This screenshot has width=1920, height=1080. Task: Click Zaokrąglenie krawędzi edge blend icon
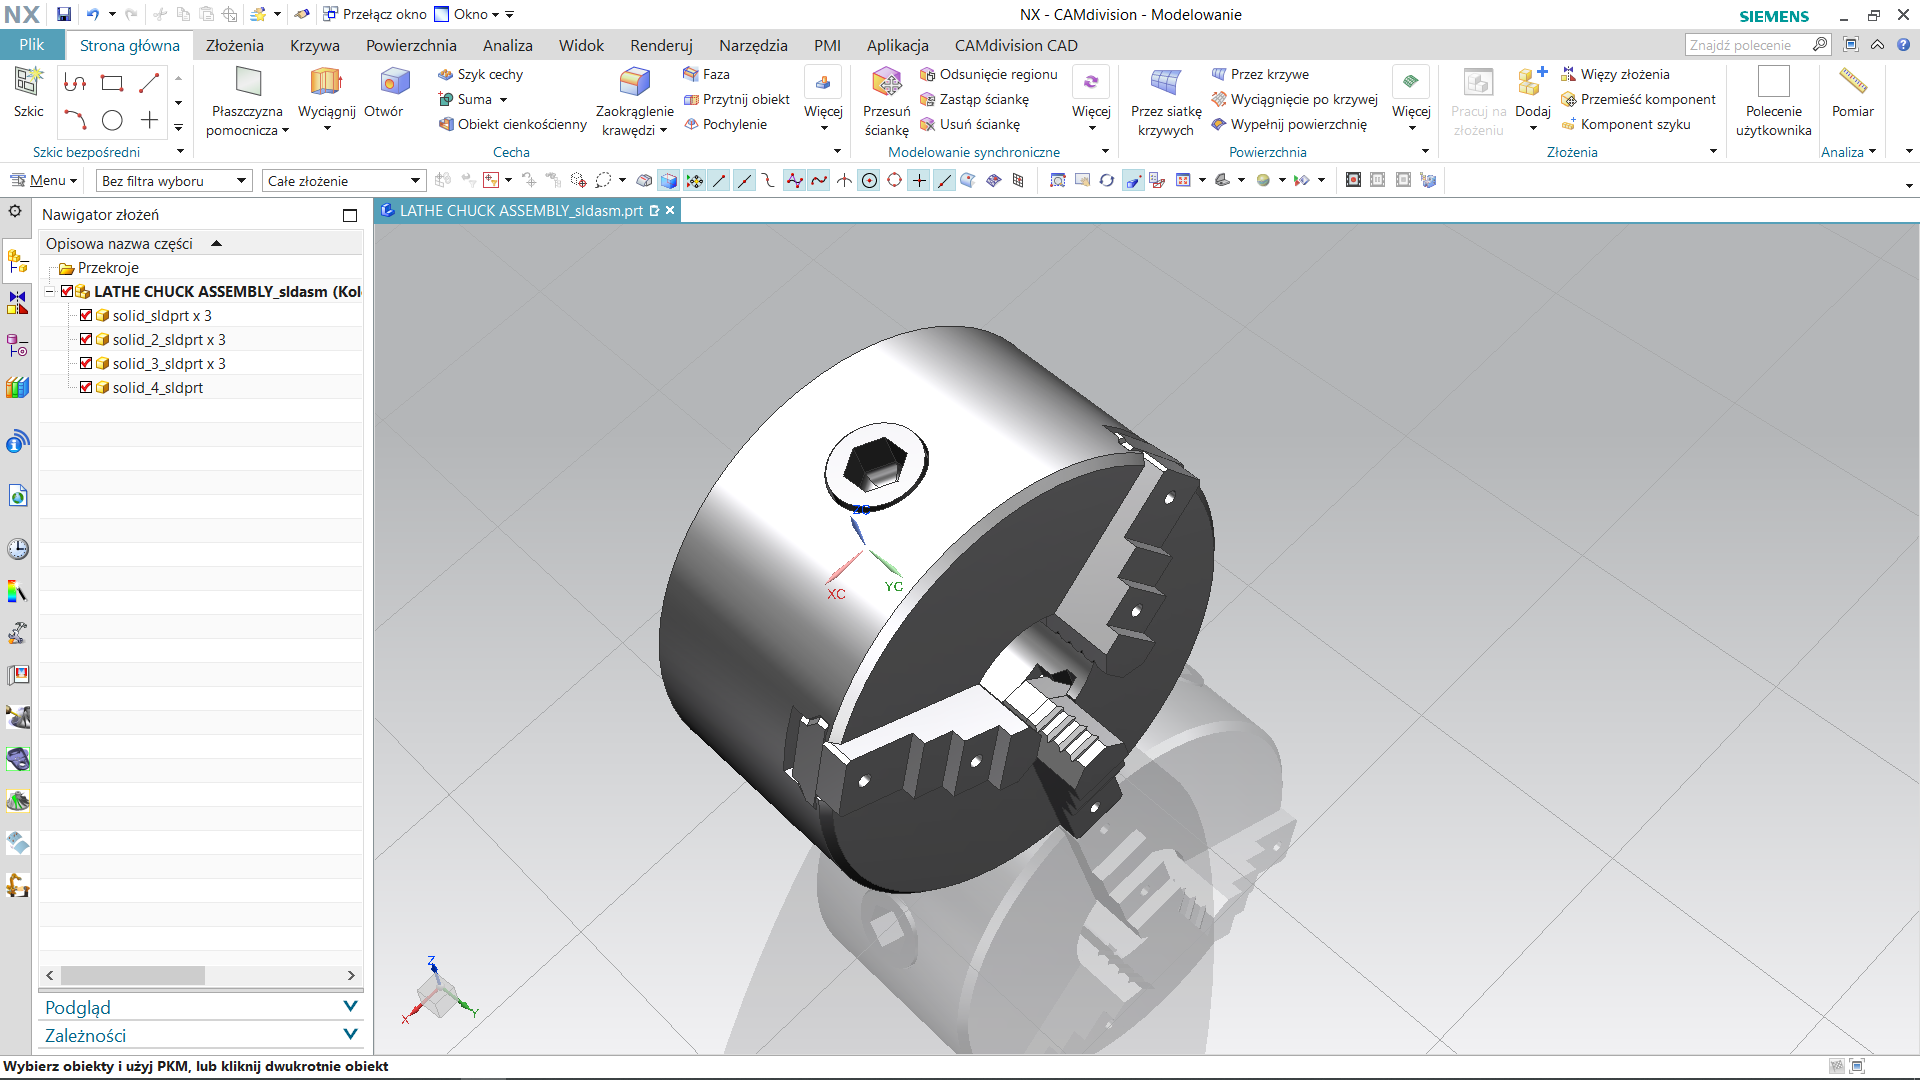coord(634,81)
